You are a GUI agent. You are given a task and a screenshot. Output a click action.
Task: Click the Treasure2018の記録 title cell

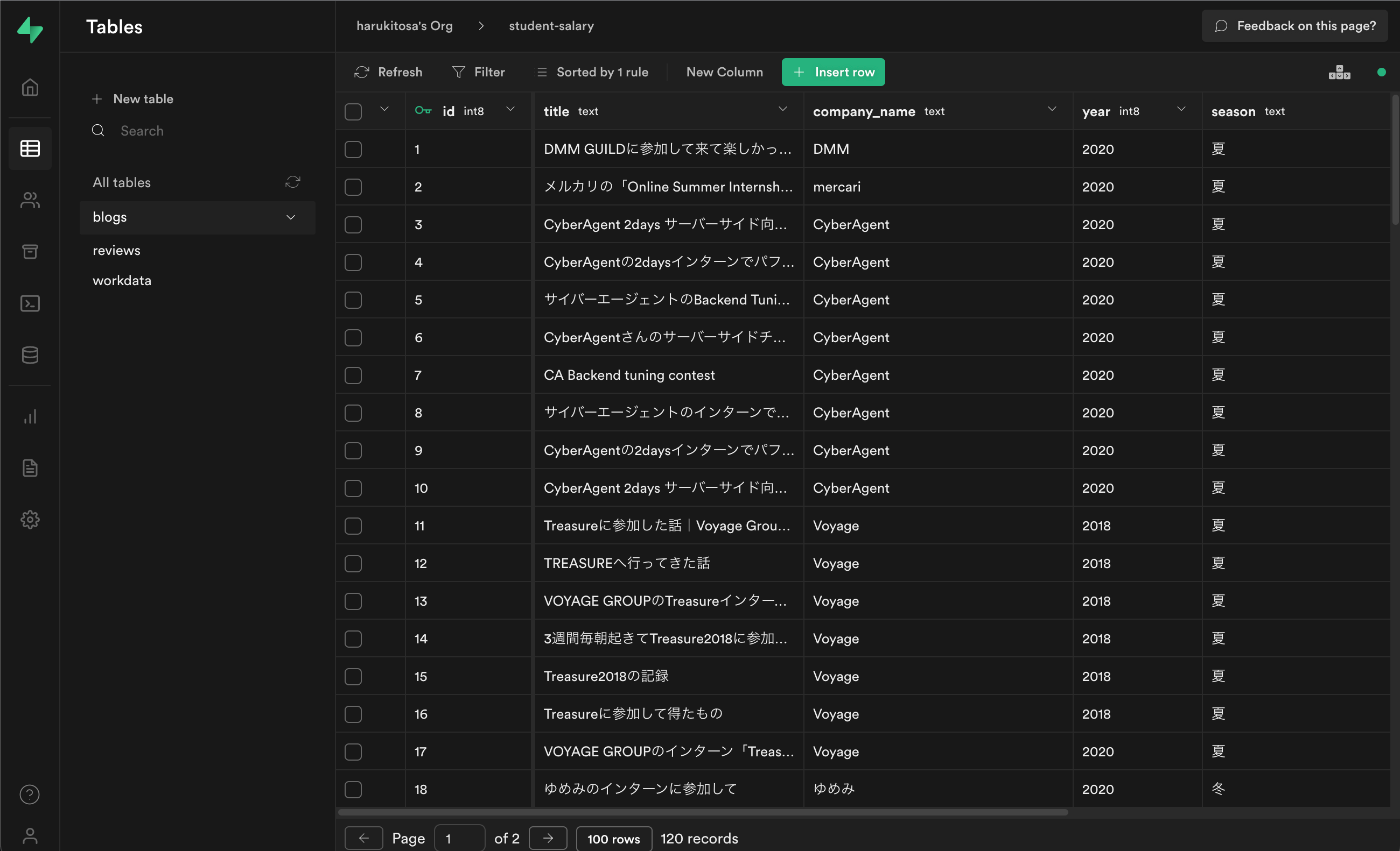669,676
